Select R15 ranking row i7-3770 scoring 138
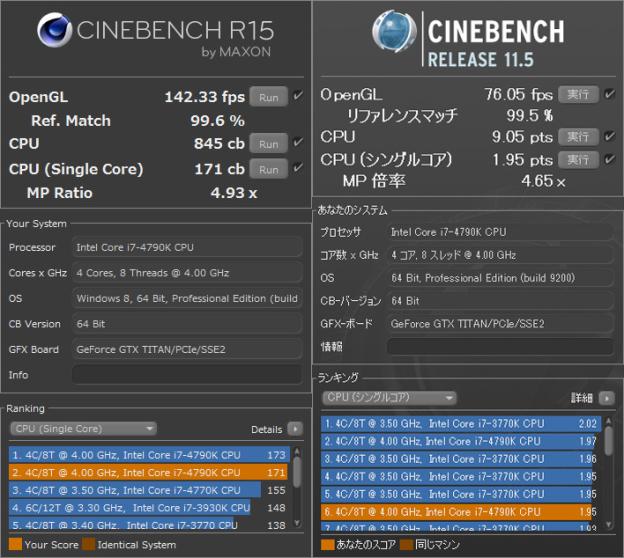The height and width of the screenshot is (558, 624). point(149,524)
